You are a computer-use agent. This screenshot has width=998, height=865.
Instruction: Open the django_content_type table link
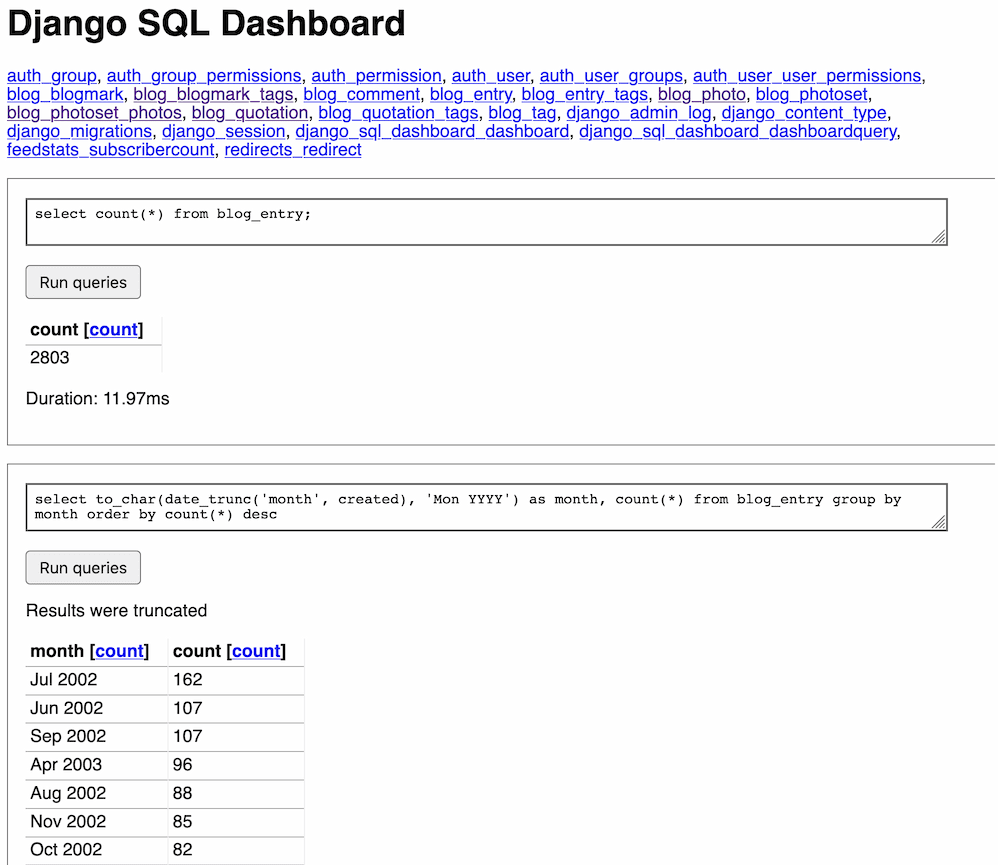804,113
